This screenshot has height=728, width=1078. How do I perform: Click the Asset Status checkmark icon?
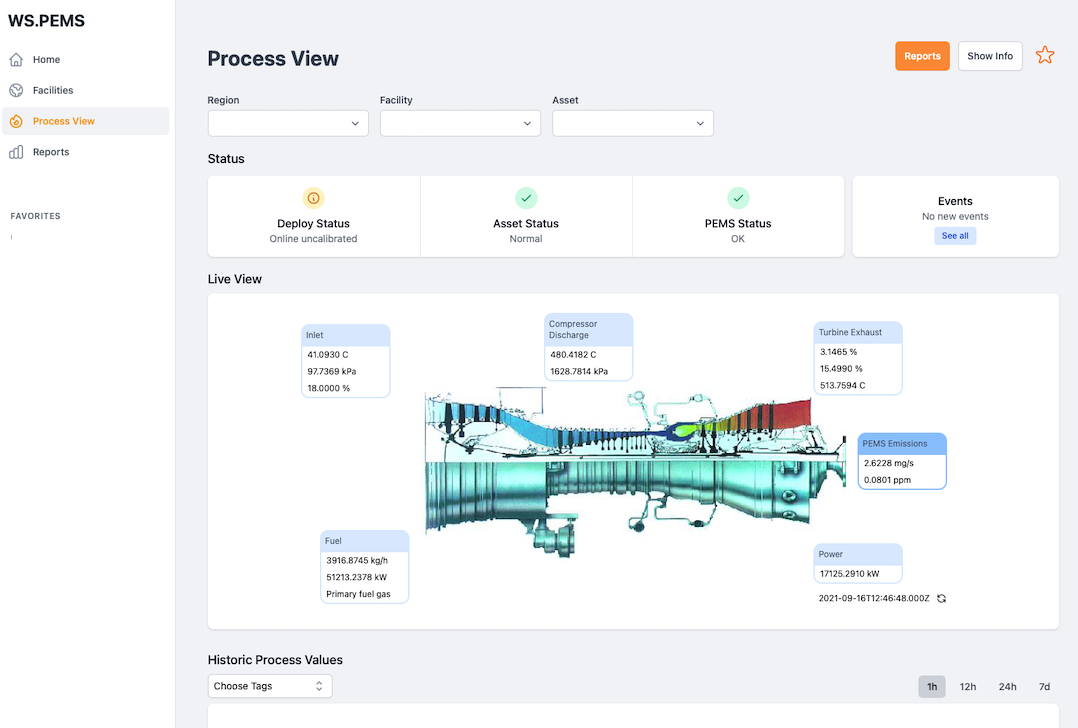click(526, 198)
